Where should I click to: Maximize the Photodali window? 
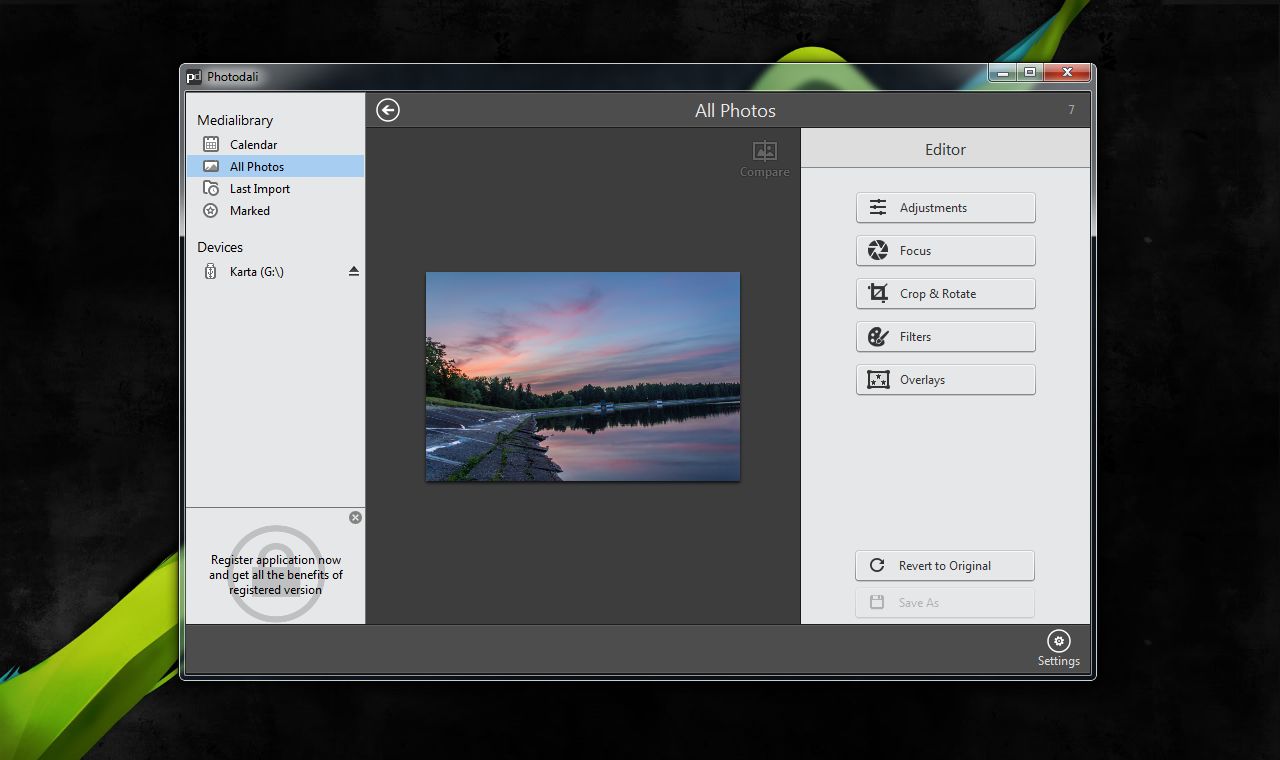pos(1029,72)
